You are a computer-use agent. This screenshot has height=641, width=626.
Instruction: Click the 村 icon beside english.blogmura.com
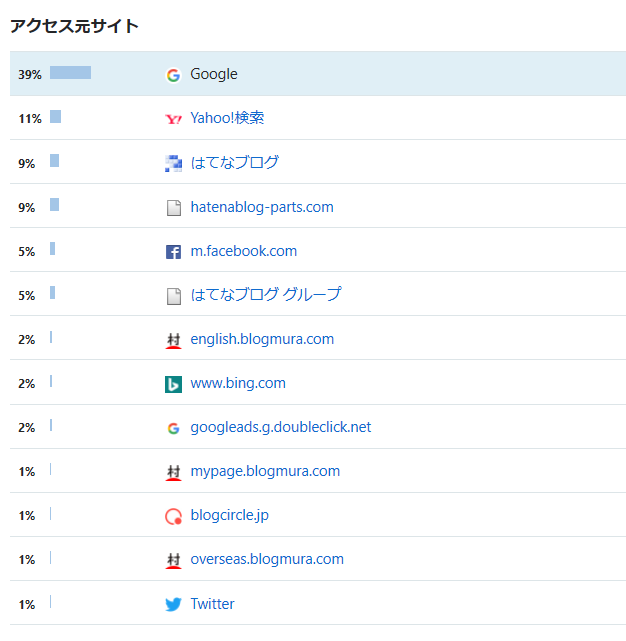[x=173, y=340]
